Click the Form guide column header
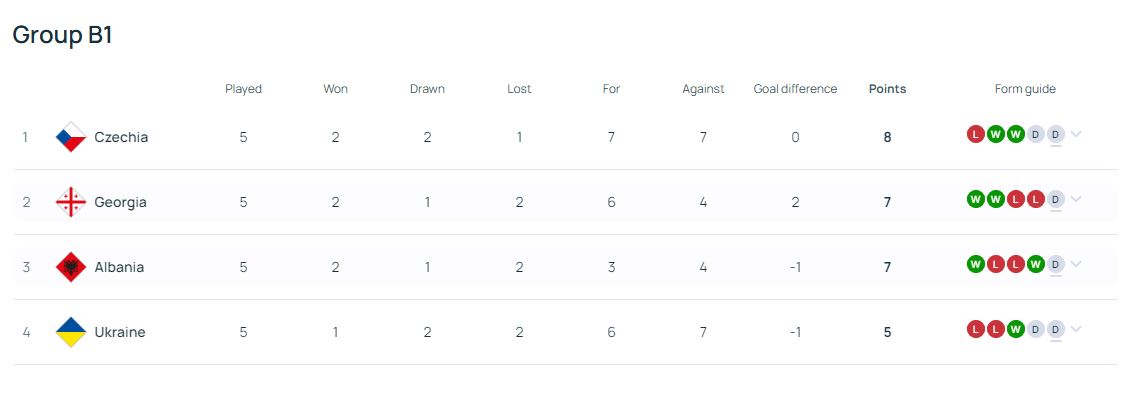 1025,89
